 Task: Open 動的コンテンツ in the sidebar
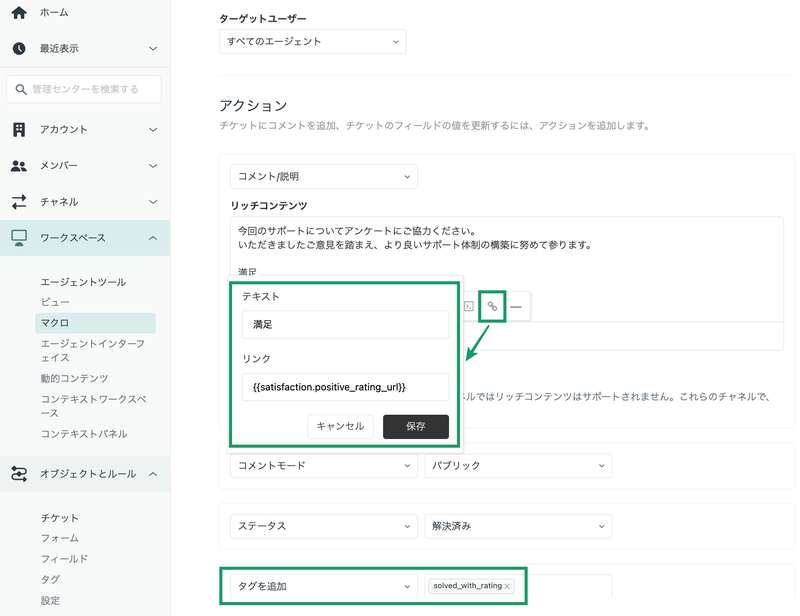point(74,378)
